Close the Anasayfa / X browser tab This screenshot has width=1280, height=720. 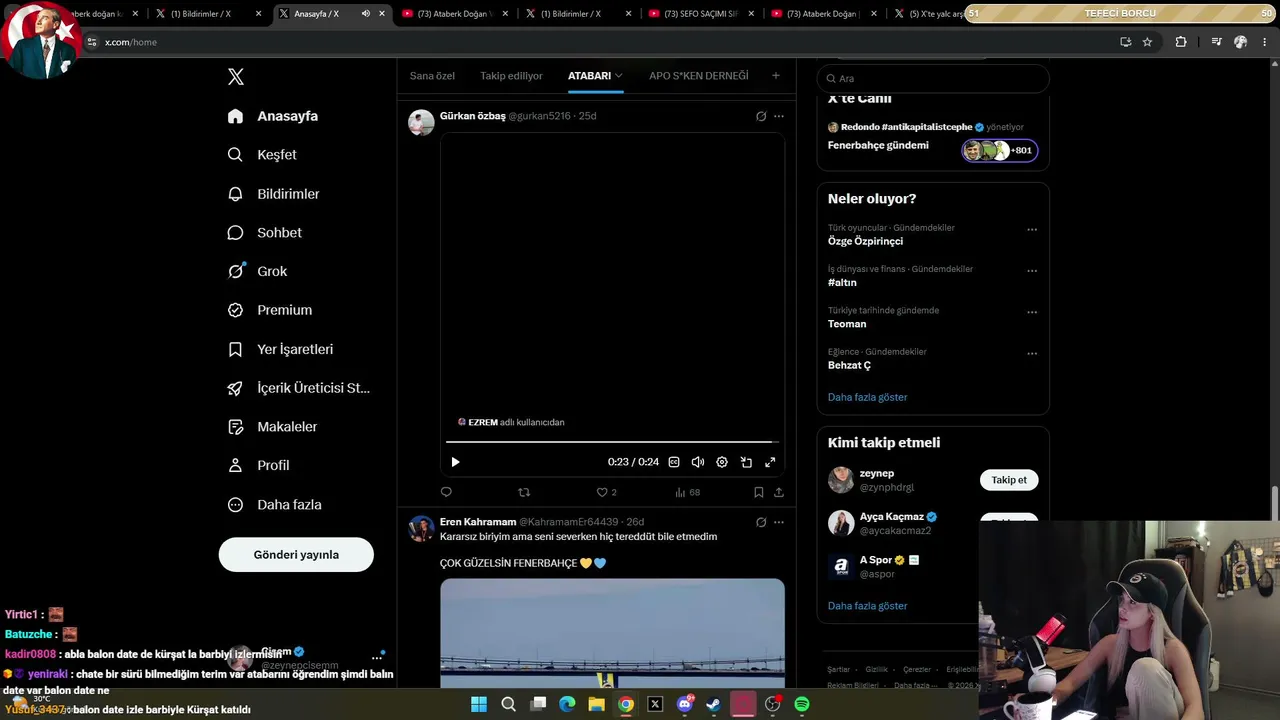(382, 14)
